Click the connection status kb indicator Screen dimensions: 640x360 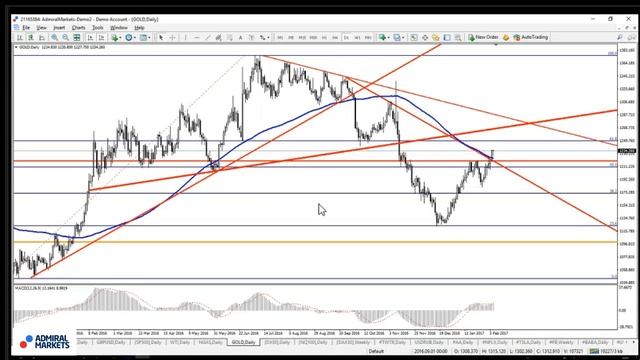[607, 351]
